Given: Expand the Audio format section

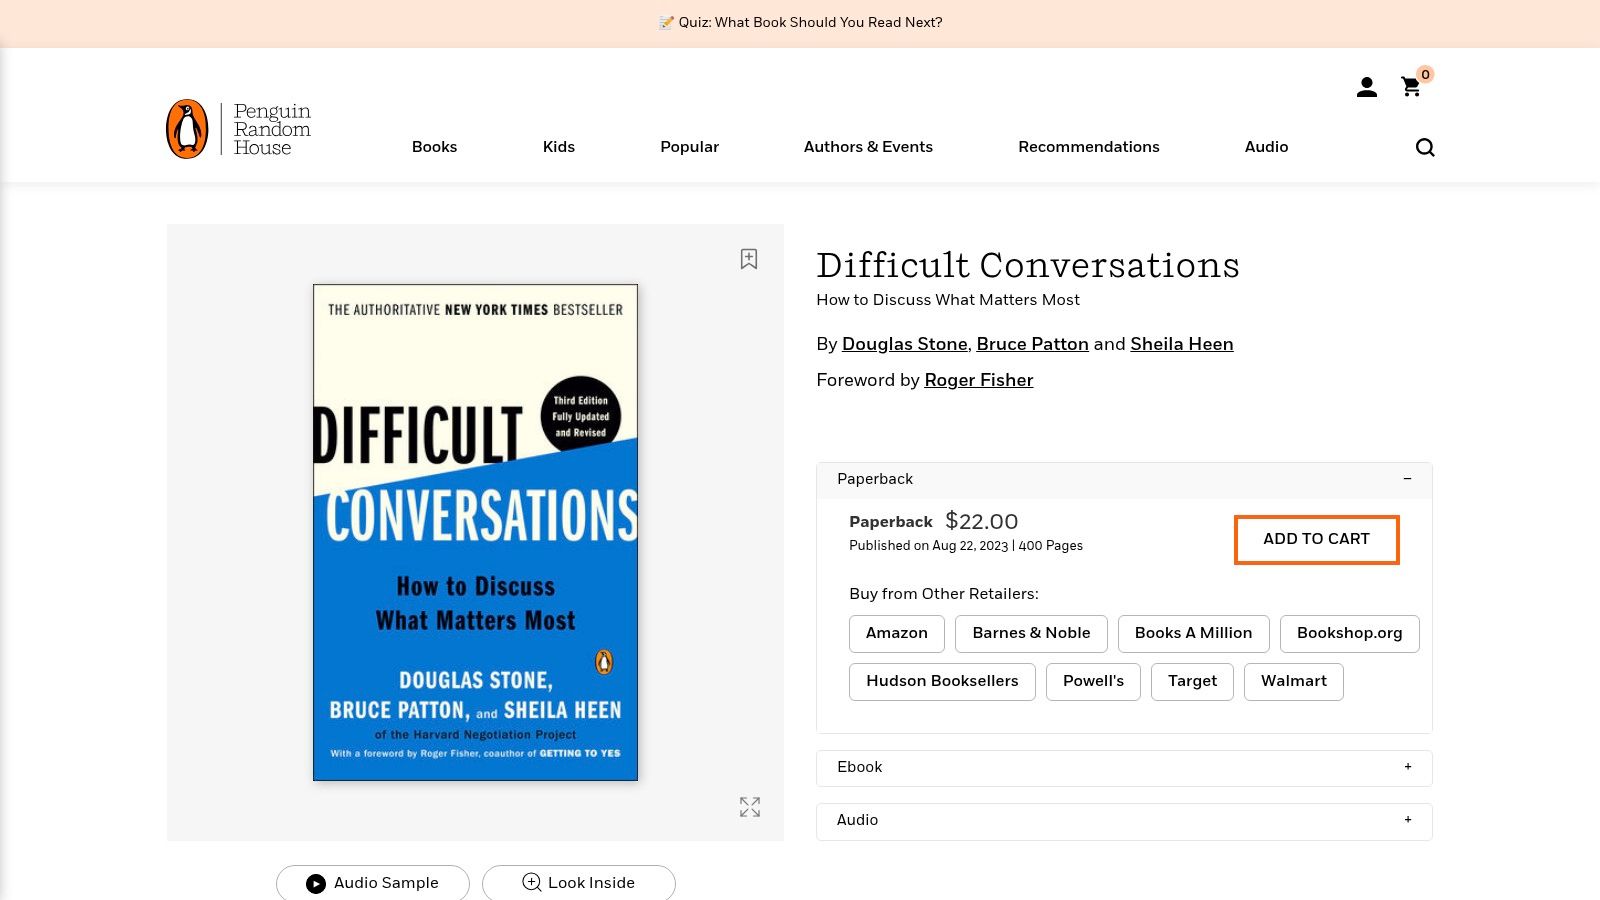Looking at the screenshot, I should click(1407, 820).
